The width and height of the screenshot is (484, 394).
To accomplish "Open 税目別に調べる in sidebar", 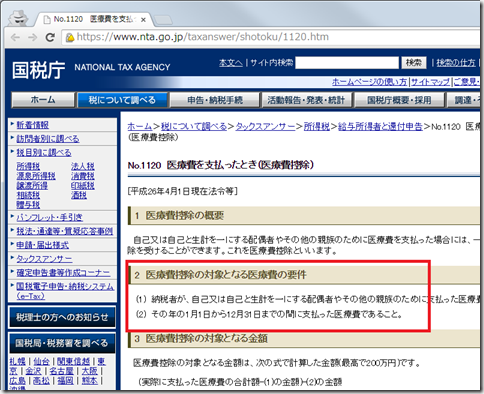I will pos(44,153).
